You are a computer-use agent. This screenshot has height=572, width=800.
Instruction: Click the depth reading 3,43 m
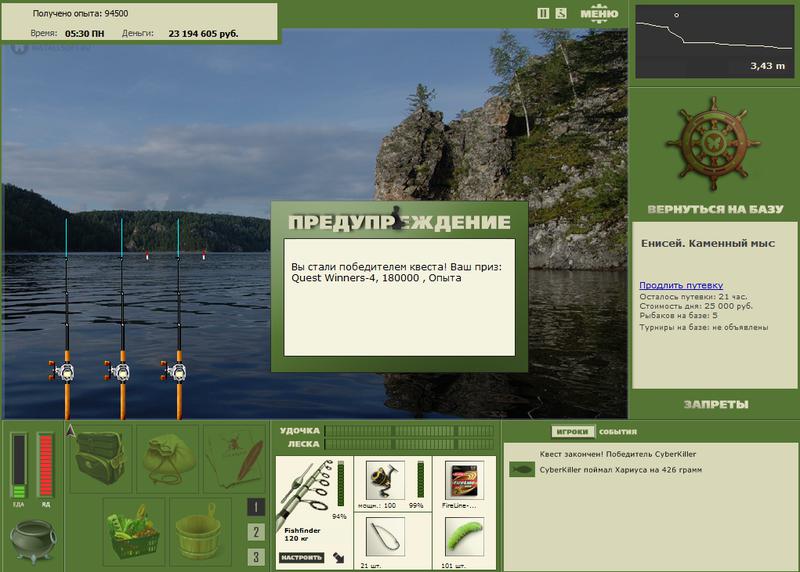click(767, 66)
